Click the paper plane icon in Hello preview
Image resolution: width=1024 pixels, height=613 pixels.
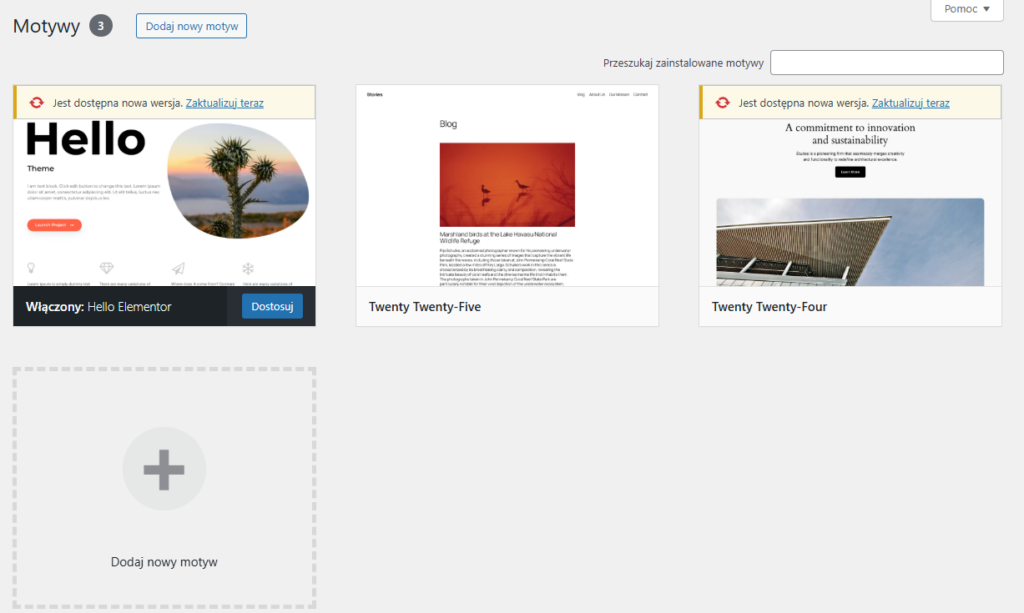(178, 268)
